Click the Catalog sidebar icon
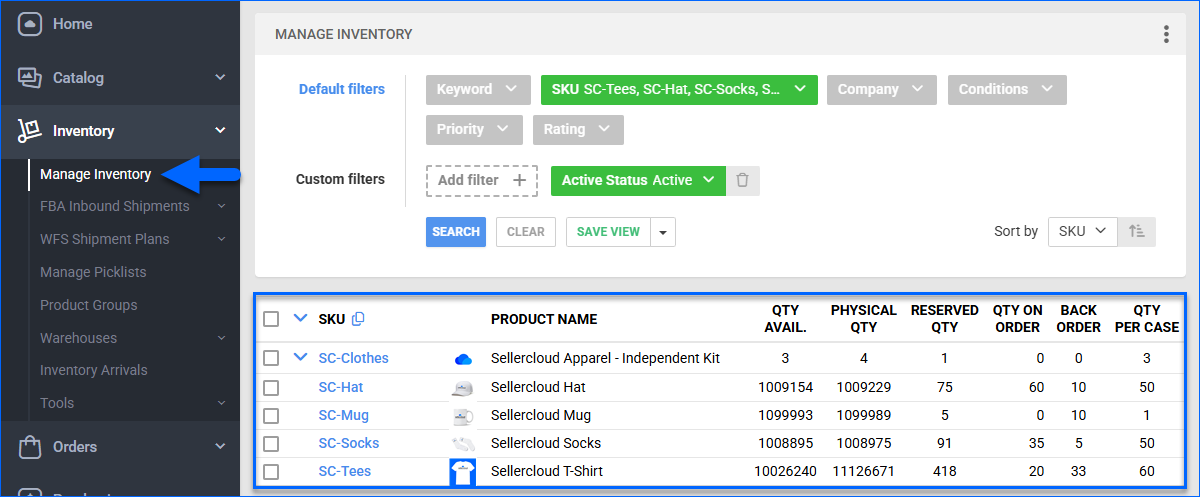The height and width of the screenshot is (497, 1200). (30, 78)
